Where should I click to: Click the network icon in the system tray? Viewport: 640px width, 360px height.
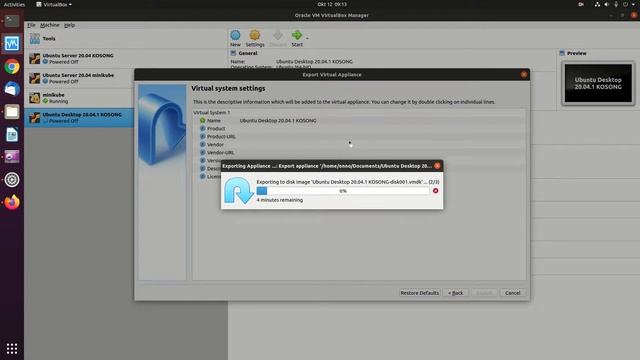tap(597, 4)
